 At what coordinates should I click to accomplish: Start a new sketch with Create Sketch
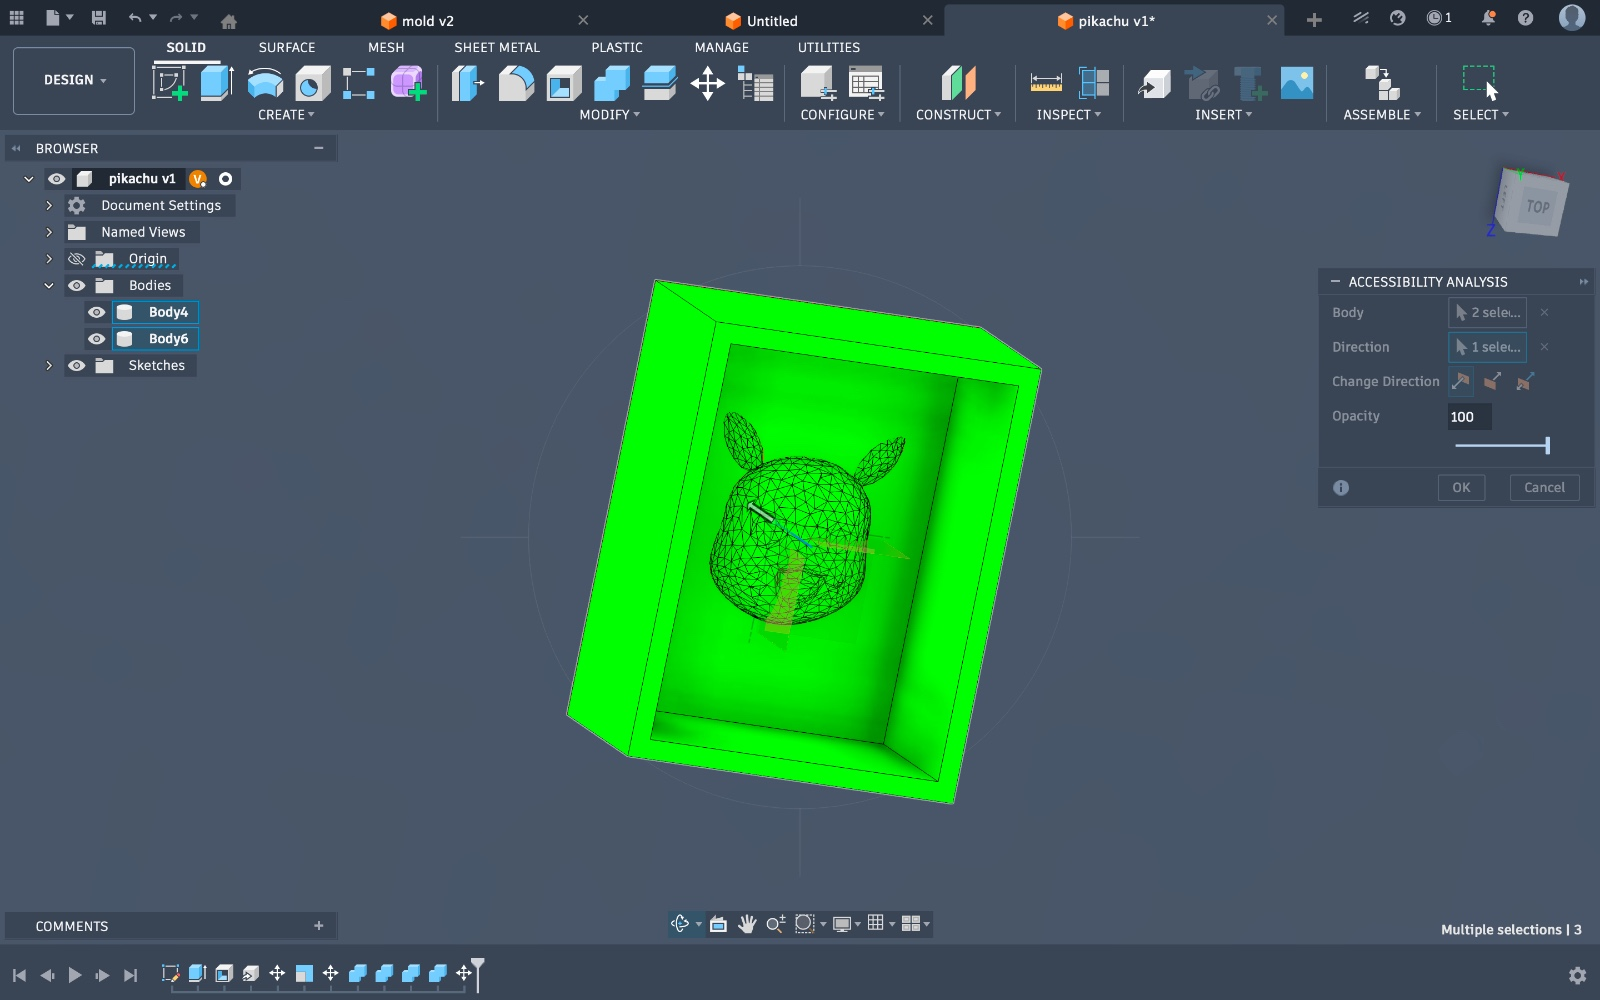click(169, 83)
